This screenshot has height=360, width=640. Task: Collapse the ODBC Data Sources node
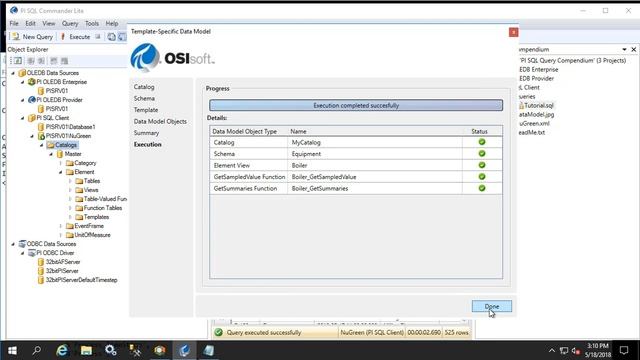pos(13,244)
